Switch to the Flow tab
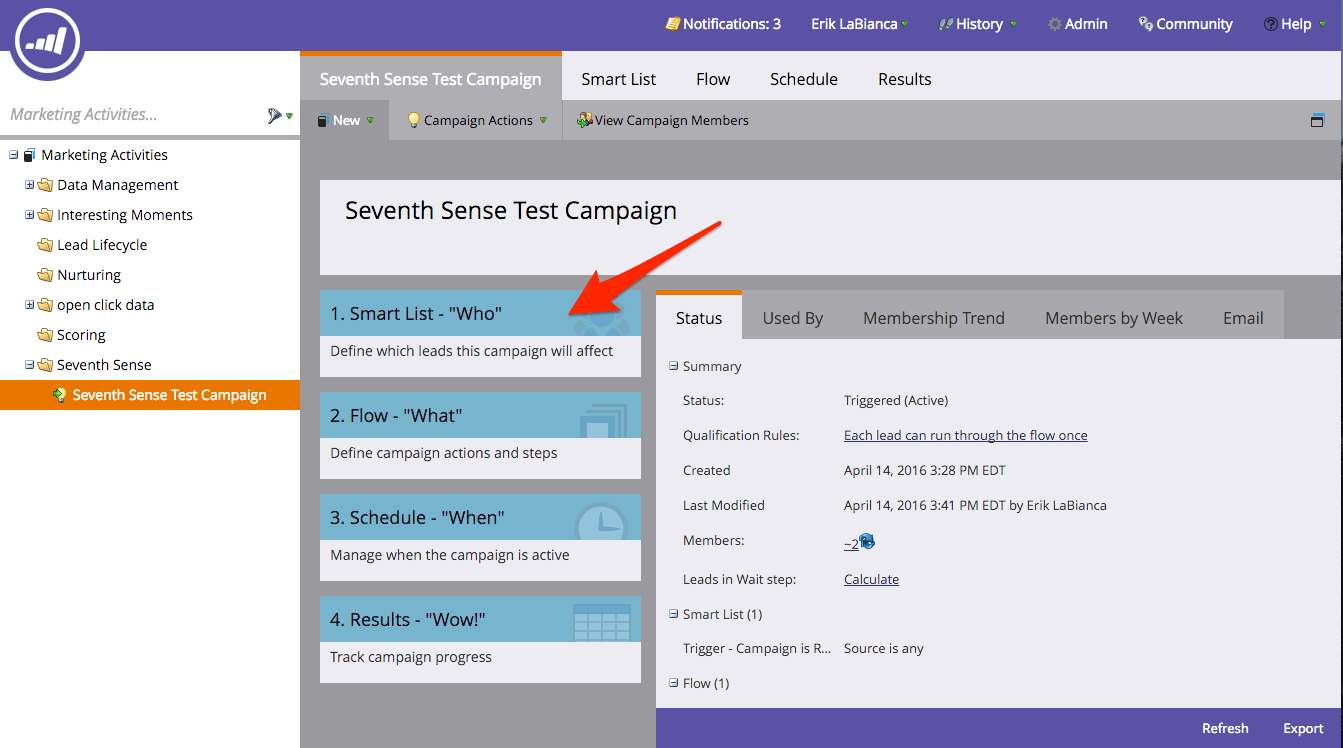Viewport: 1343px width, 748px height. (713, 79)
